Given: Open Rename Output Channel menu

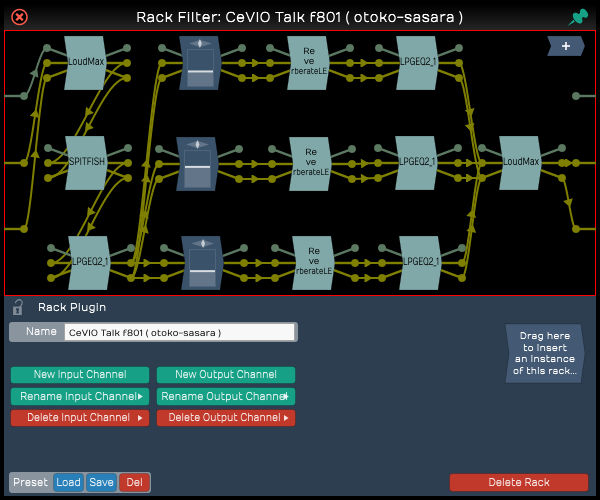Looking at the screenshot, I should tap(226, 396).
